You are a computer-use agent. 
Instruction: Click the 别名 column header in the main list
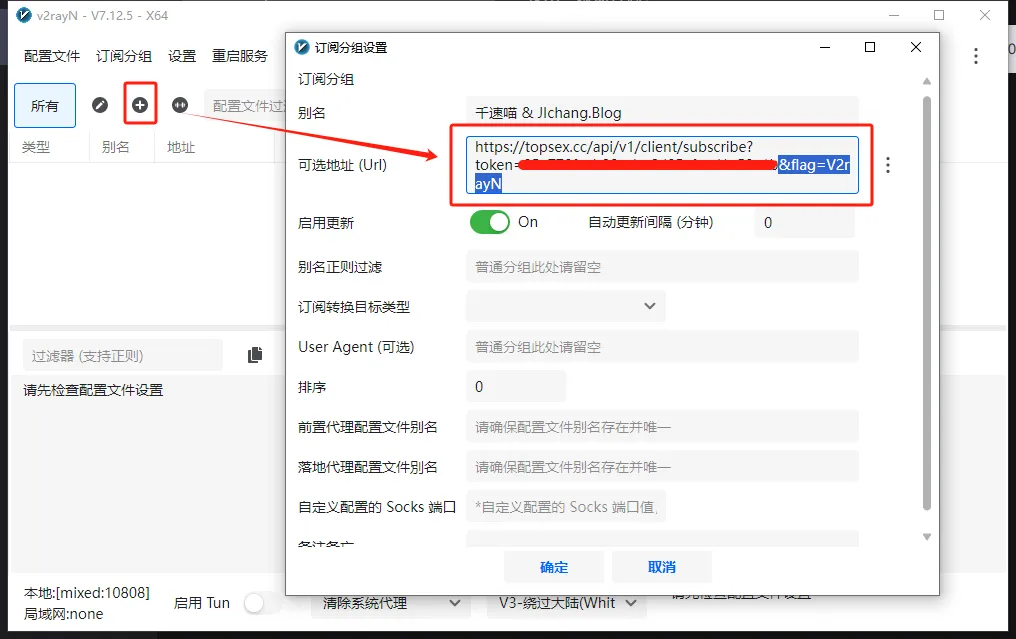coord(115,147)
